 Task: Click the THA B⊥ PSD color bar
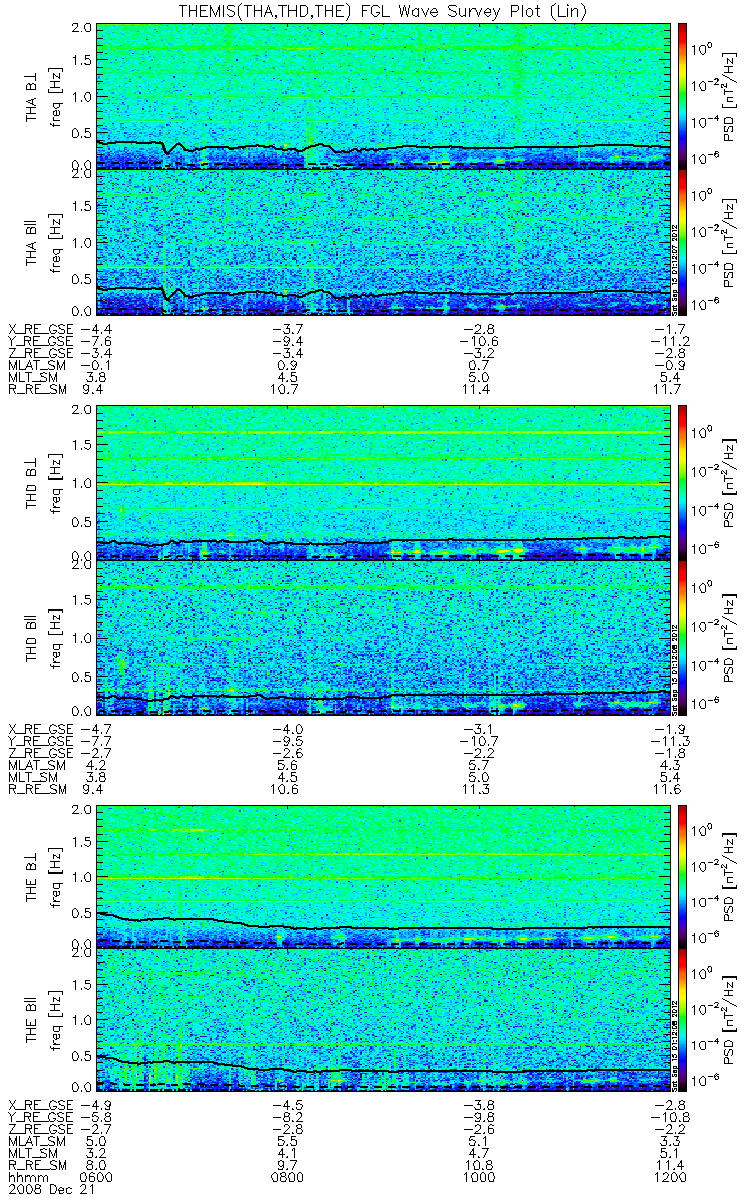[x=683, y=95]
